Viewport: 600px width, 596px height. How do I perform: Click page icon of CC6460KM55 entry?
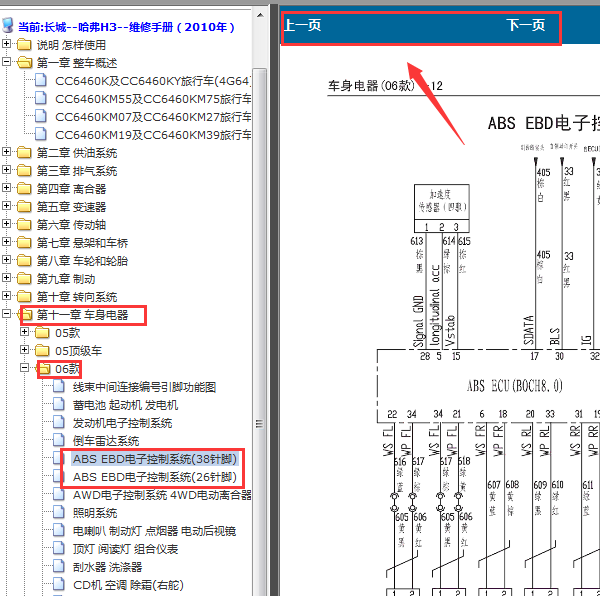pos(41,98)
